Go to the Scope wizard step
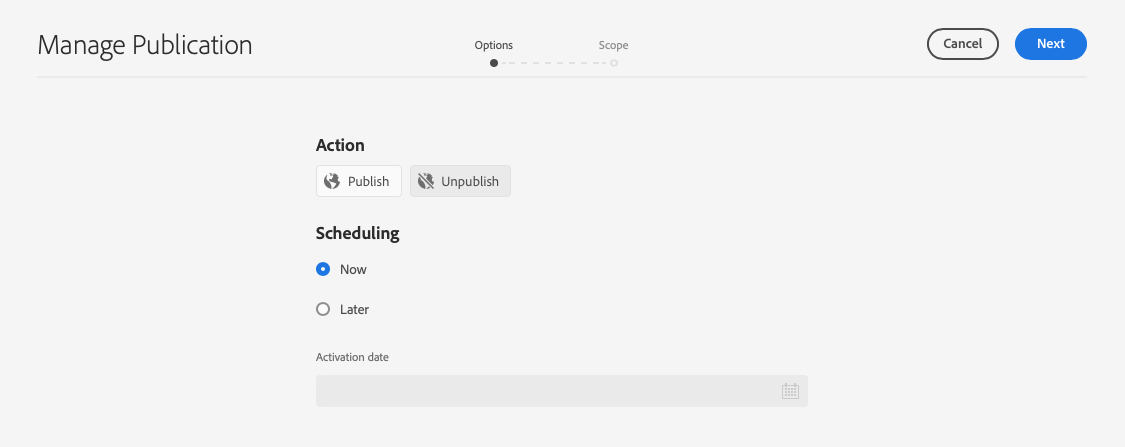Image resolution: width=1125 pixels, height=447 pixels. pos(613,45)
